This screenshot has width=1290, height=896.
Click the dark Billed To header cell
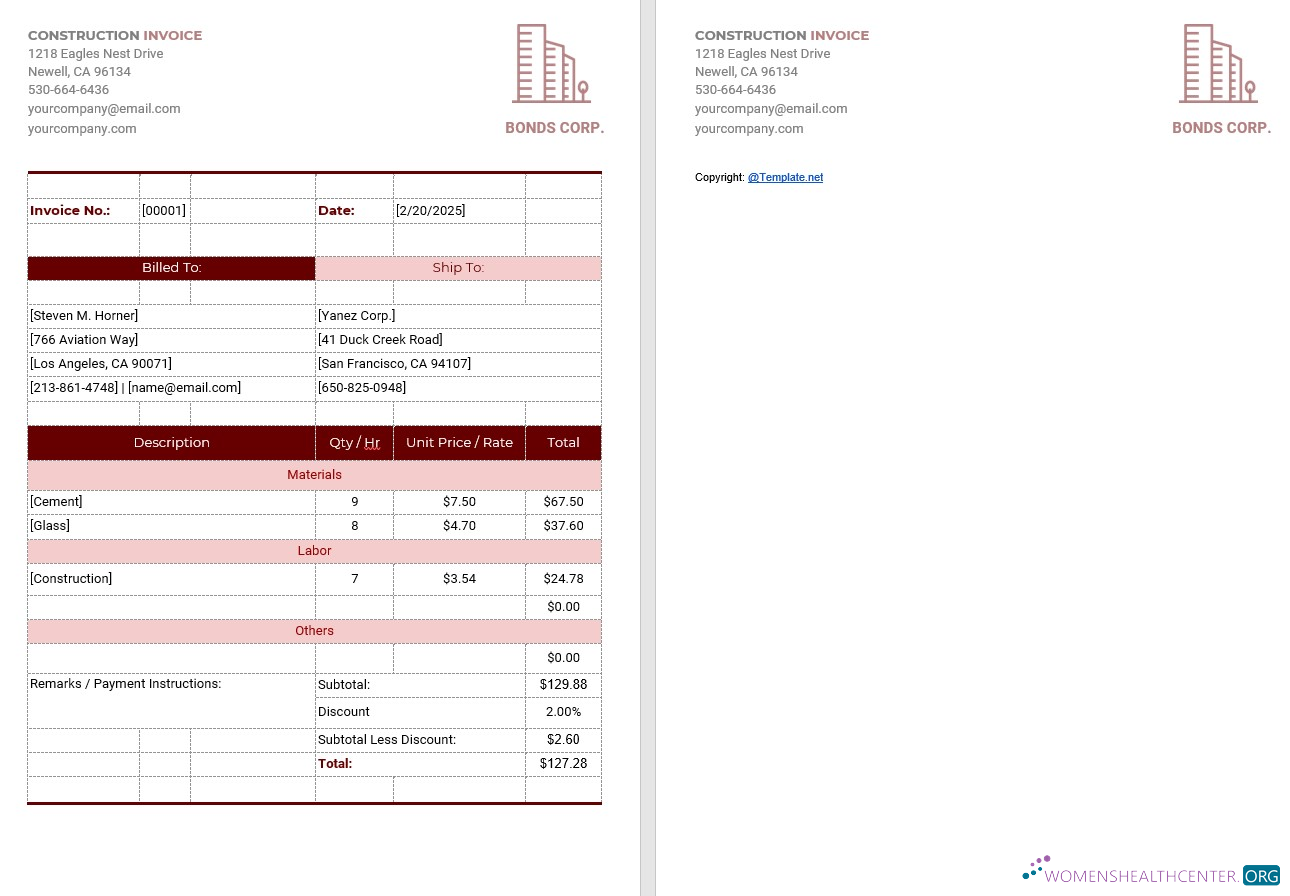point(171,267)
